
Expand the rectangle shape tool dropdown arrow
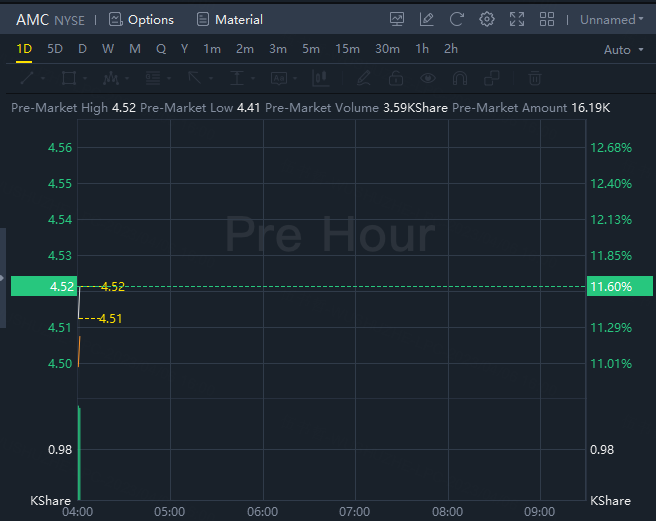85,78
